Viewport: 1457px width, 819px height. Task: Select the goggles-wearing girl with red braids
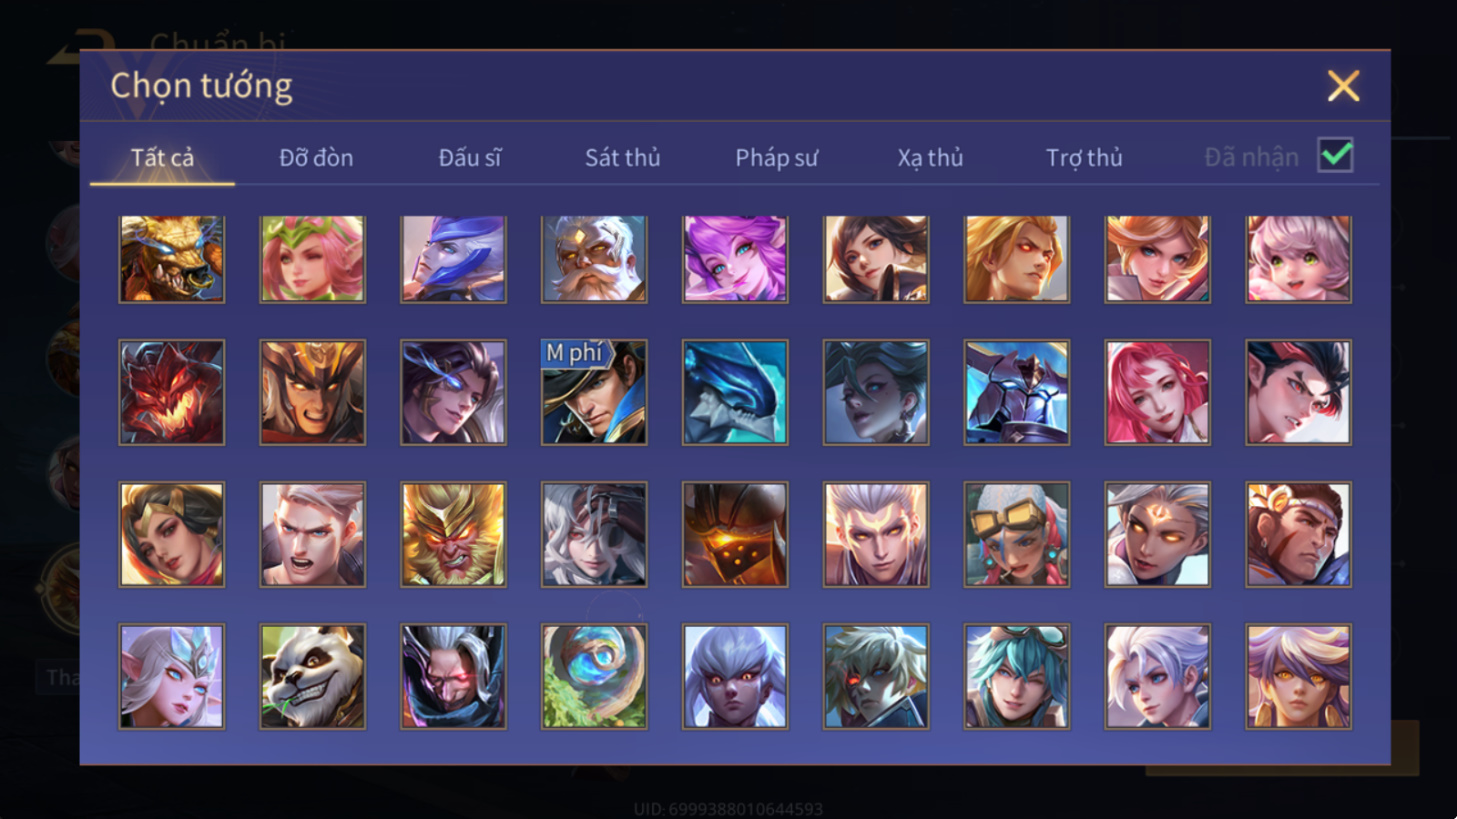(x=1017, y=534)
